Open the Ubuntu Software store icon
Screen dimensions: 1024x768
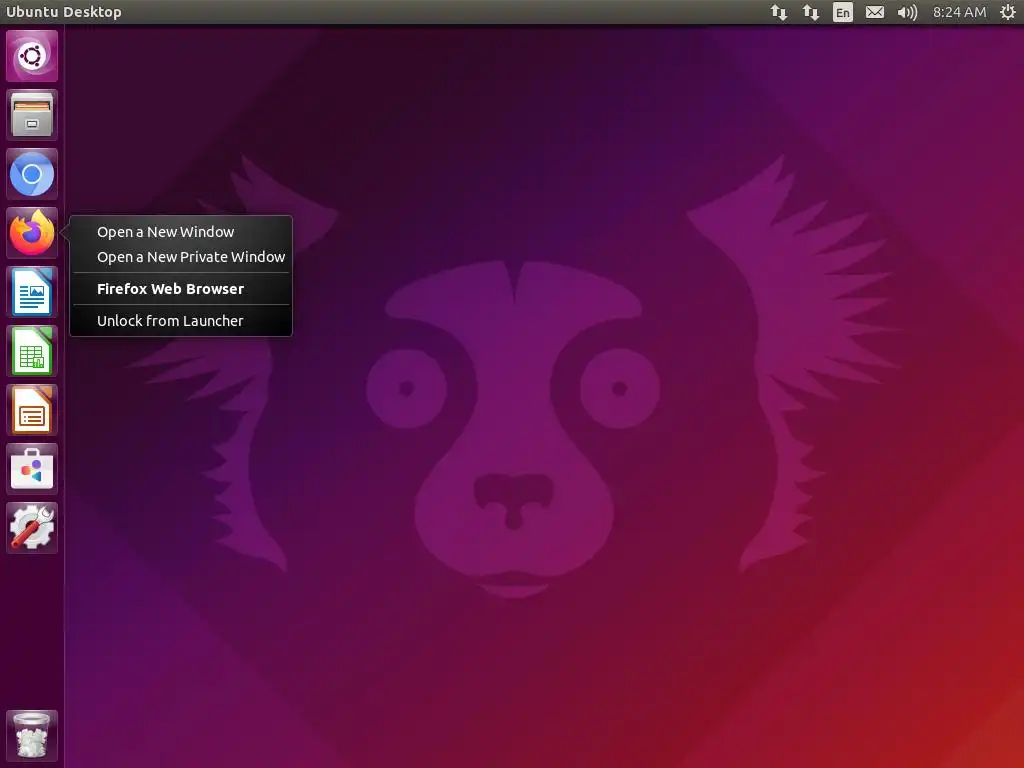click(31, 469)
